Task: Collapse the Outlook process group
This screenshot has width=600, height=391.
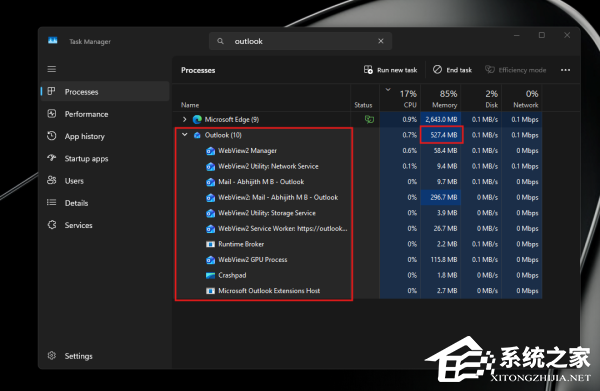Action: 184,135
